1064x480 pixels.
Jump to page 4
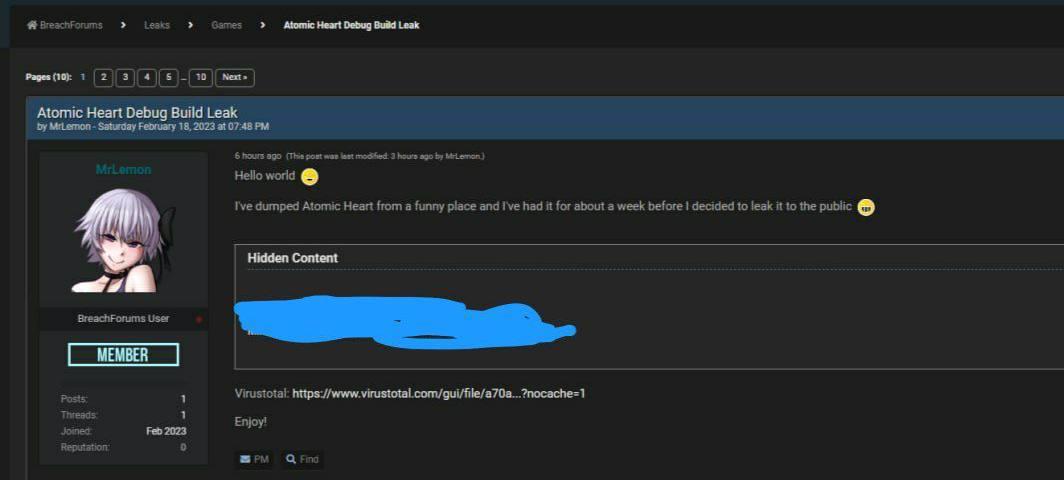coord(147,77)
